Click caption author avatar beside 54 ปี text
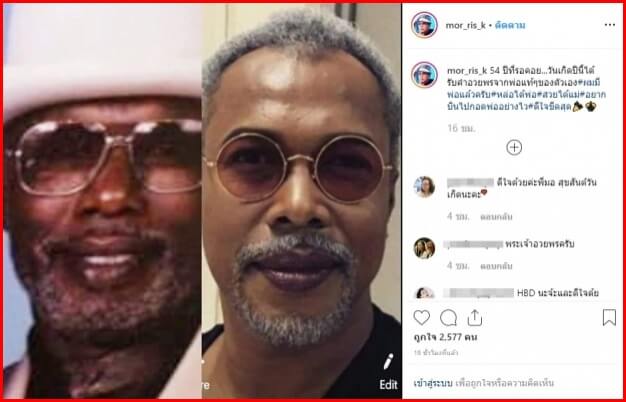 point(424,75)
